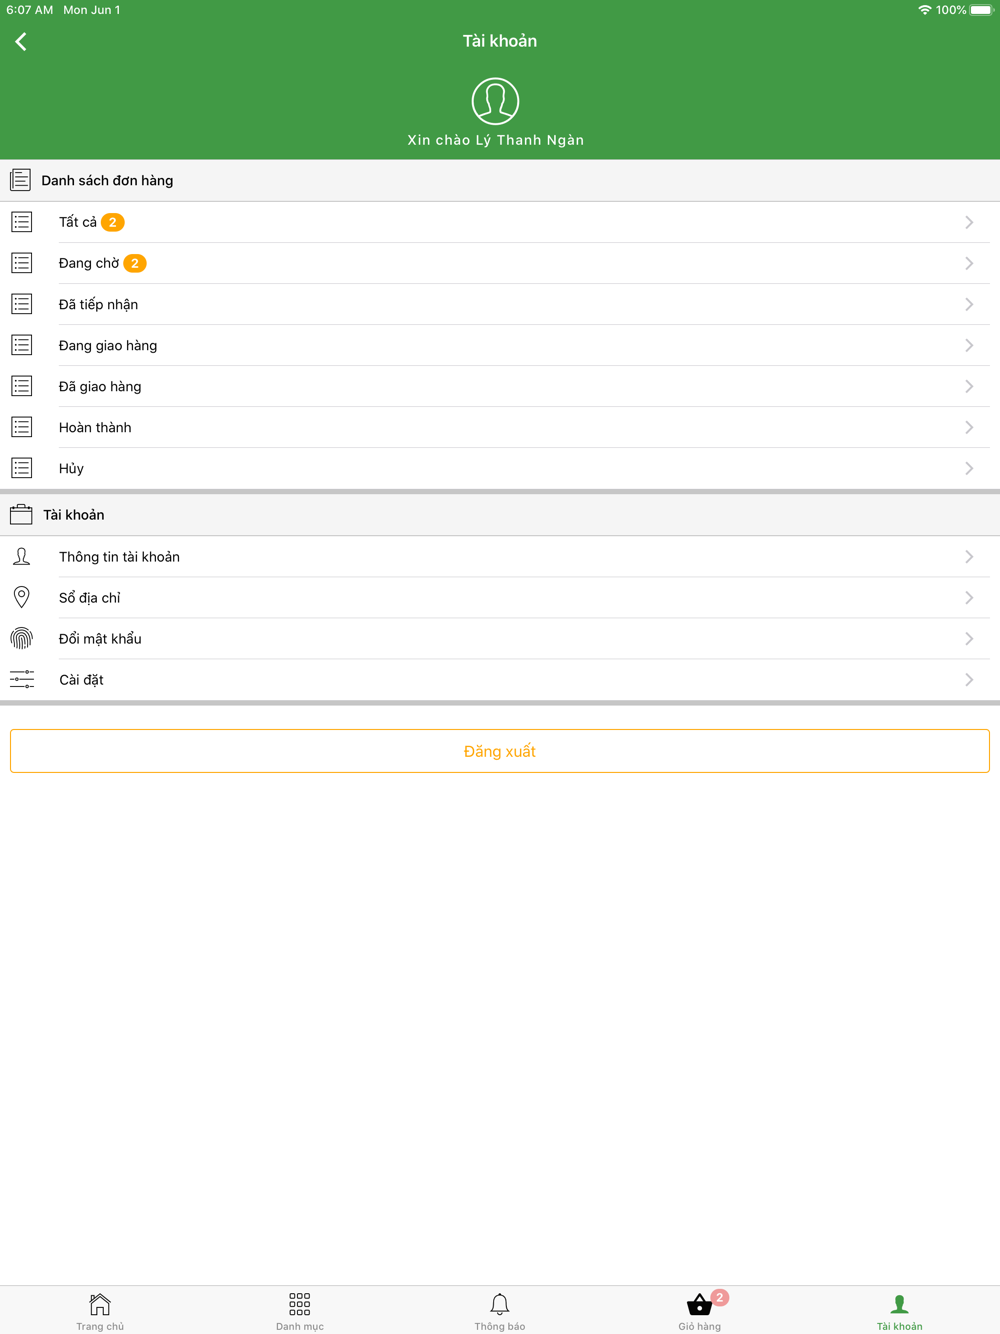Open Thông tin tài khoản row
The height and width of the screenshot is (1334, 1000).
tap(500, 557)
